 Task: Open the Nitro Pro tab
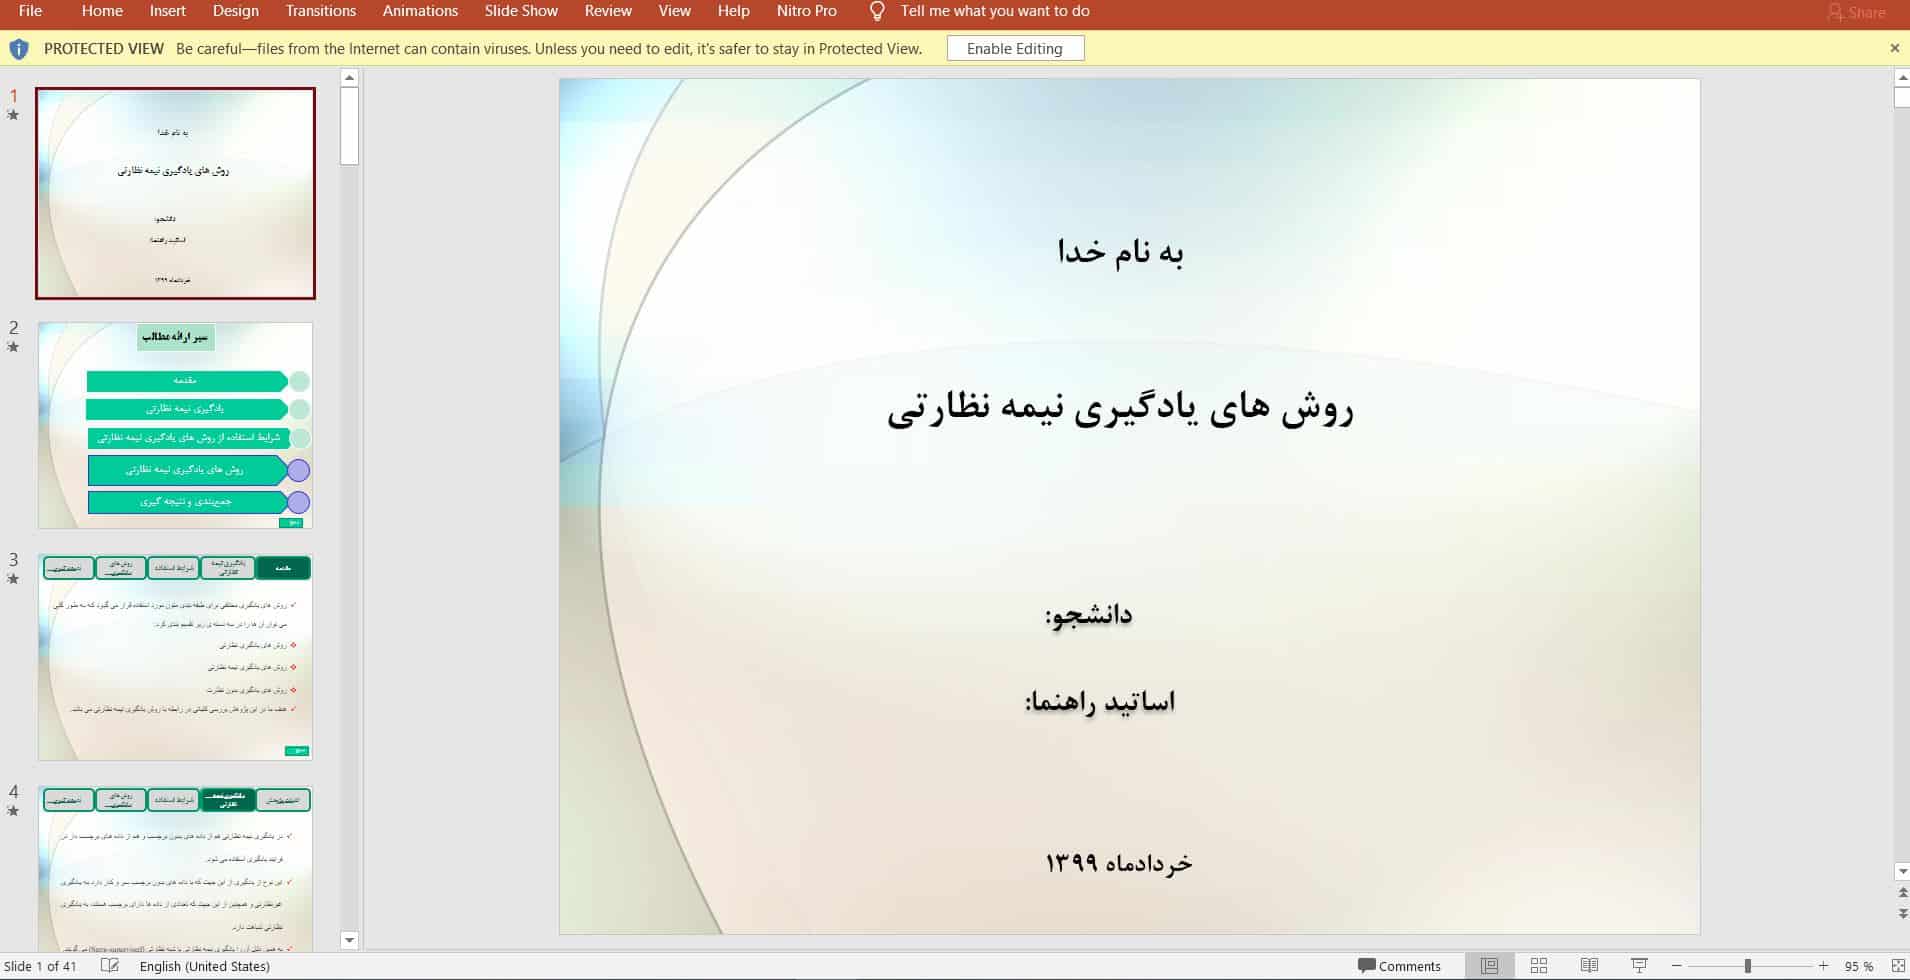(x=806, y=11)
